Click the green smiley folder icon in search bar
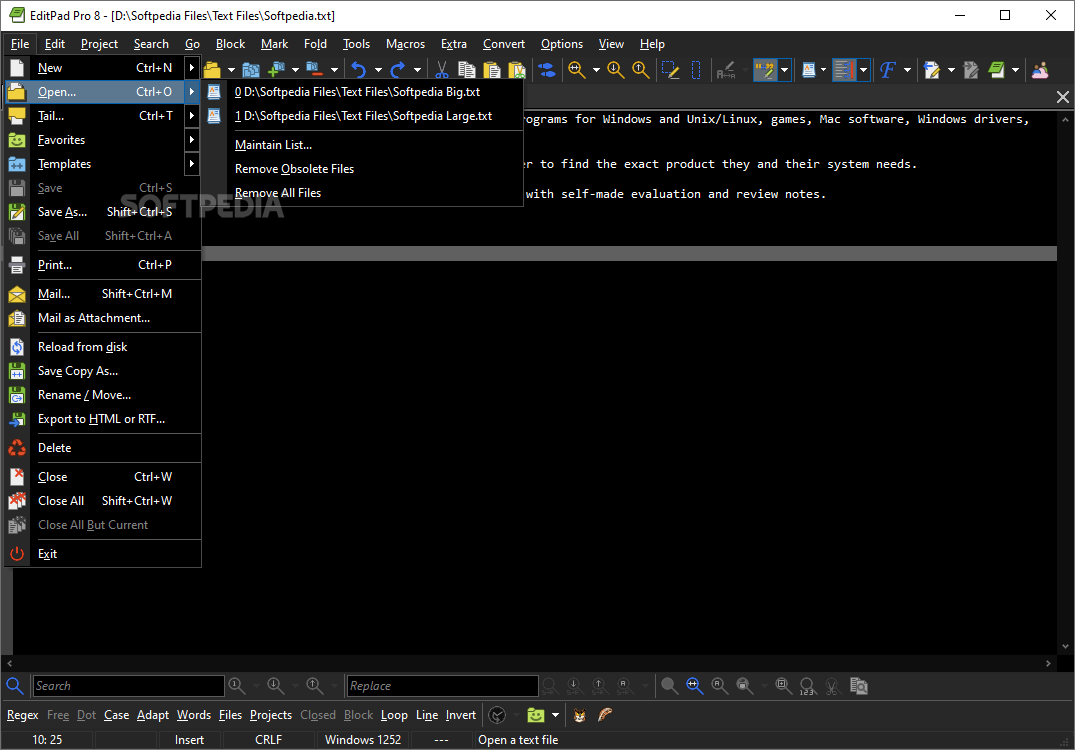 pos(535,715)
